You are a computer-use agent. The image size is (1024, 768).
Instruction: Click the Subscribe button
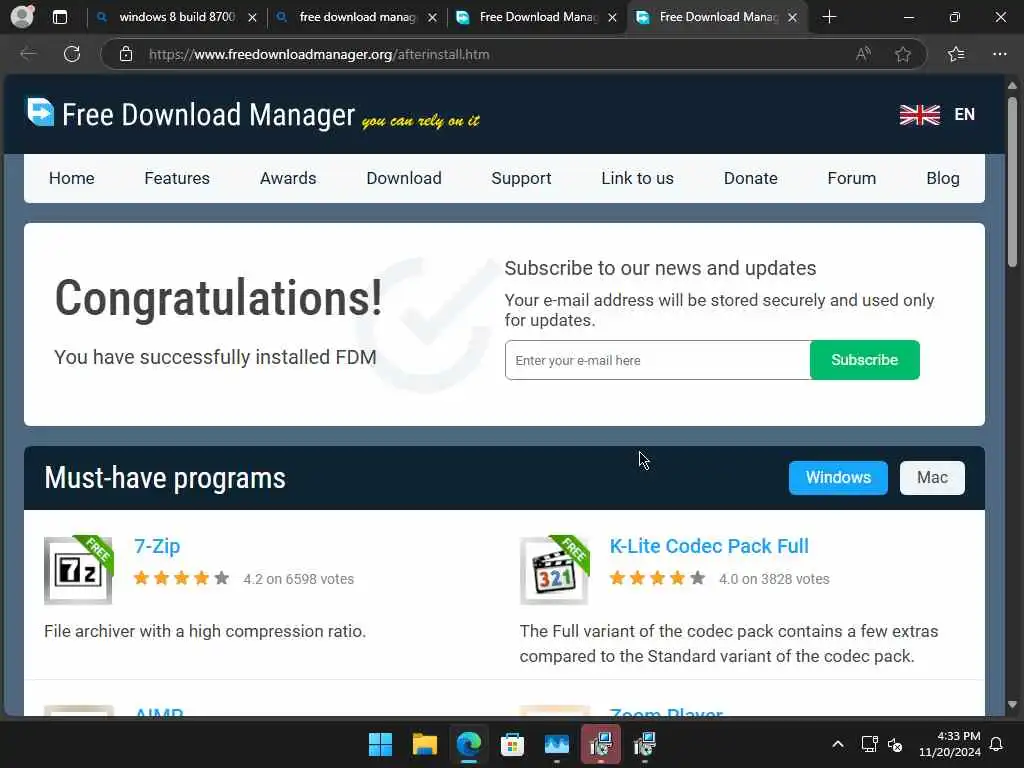click(x=865, y=360)
